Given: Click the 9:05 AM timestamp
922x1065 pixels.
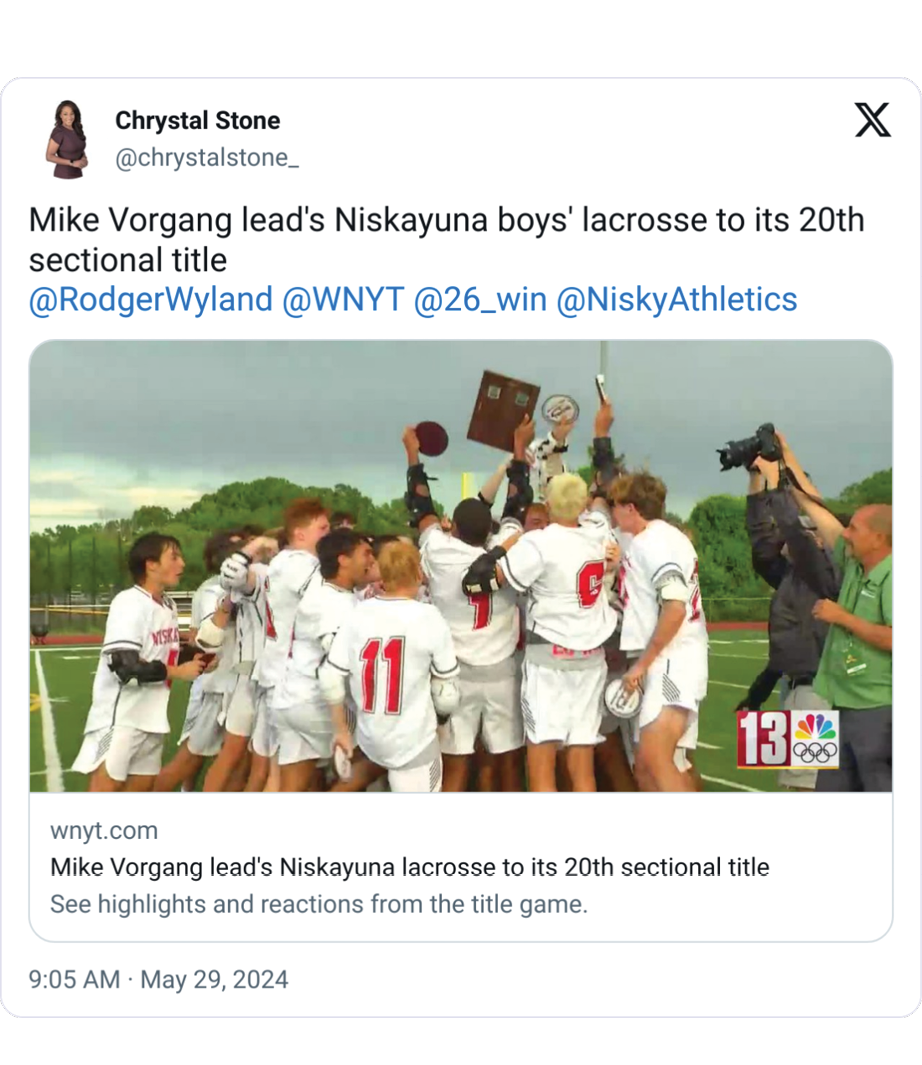Looking at the screenshot, I should 74,979.
